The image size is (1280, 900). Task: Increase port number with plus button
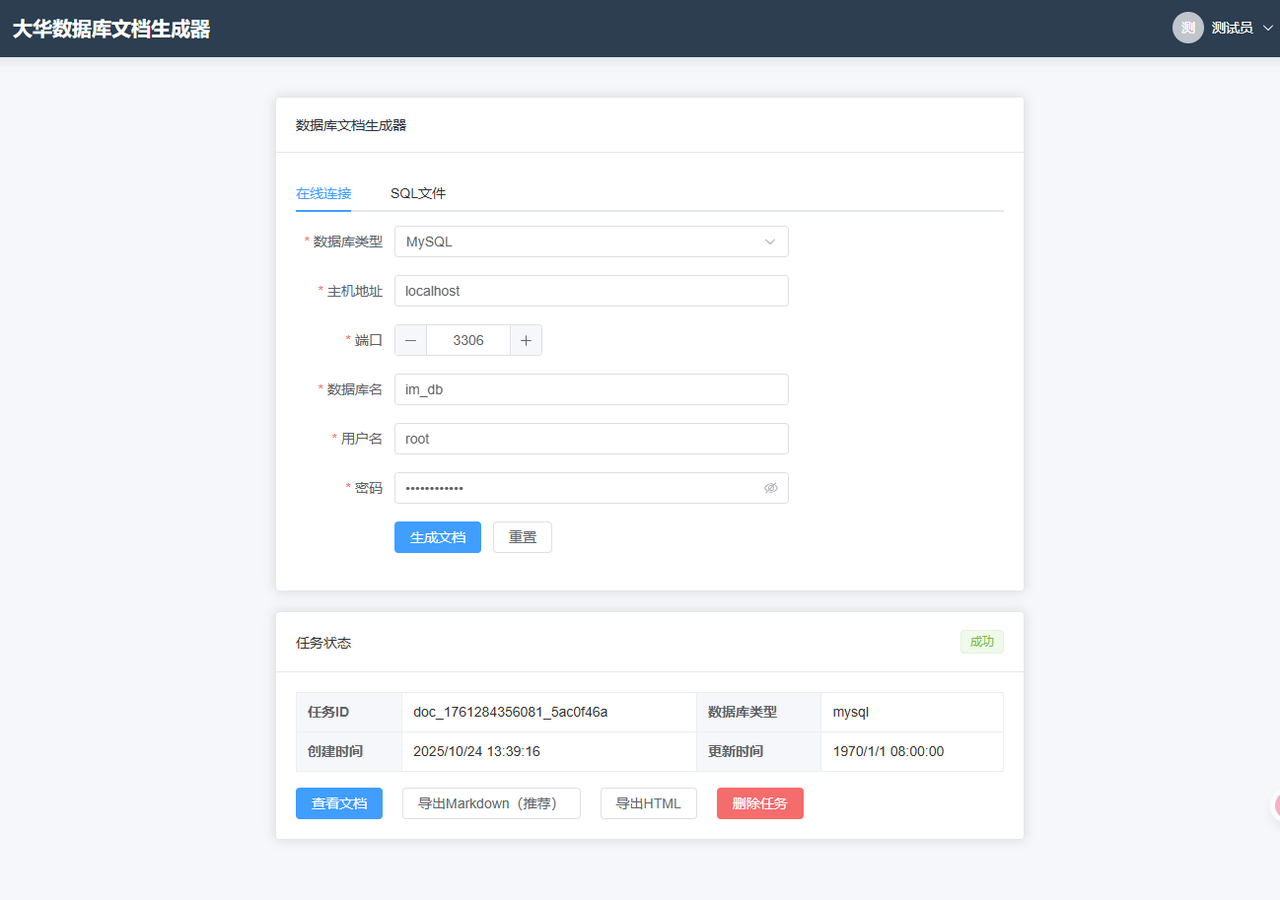point(526,340)
